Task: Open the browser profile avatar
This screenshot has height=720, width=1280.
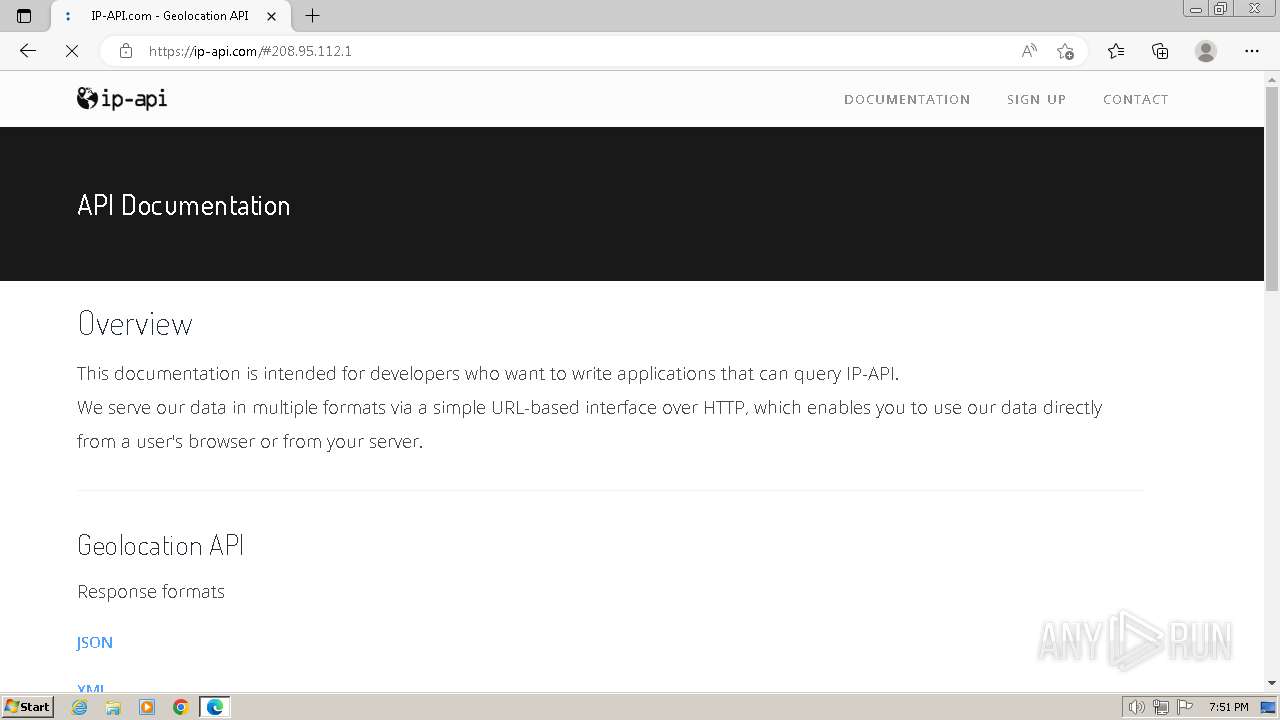Action: coord(1206,51)
